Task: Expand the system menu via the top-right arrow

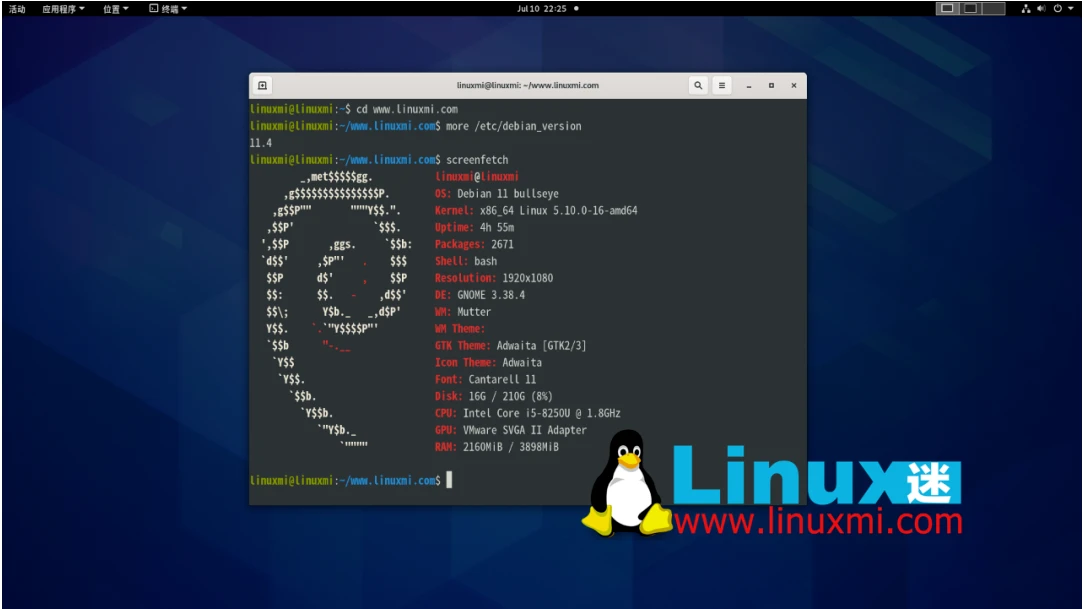Action: pos(1071,8)
